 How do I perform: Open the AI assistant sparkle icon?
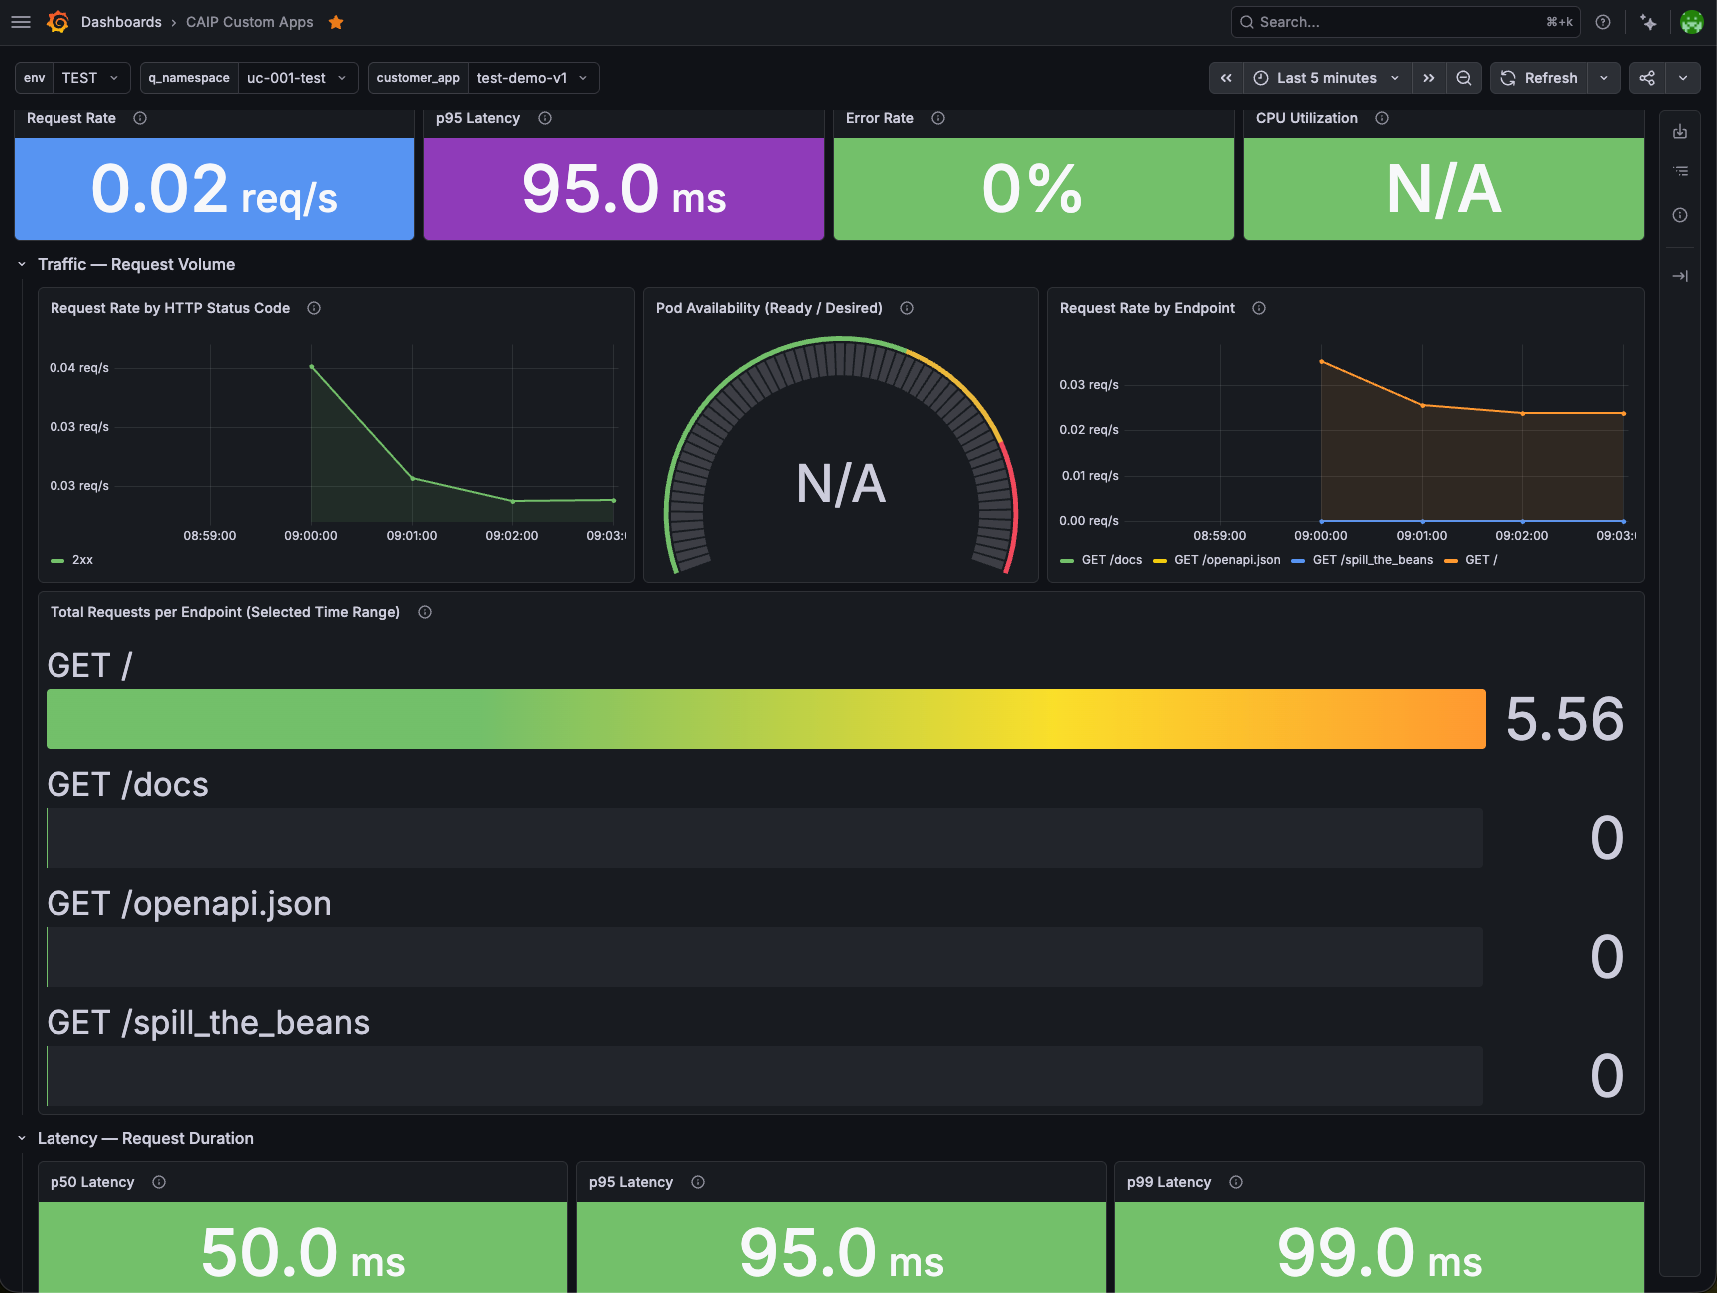click(1648, 22)
